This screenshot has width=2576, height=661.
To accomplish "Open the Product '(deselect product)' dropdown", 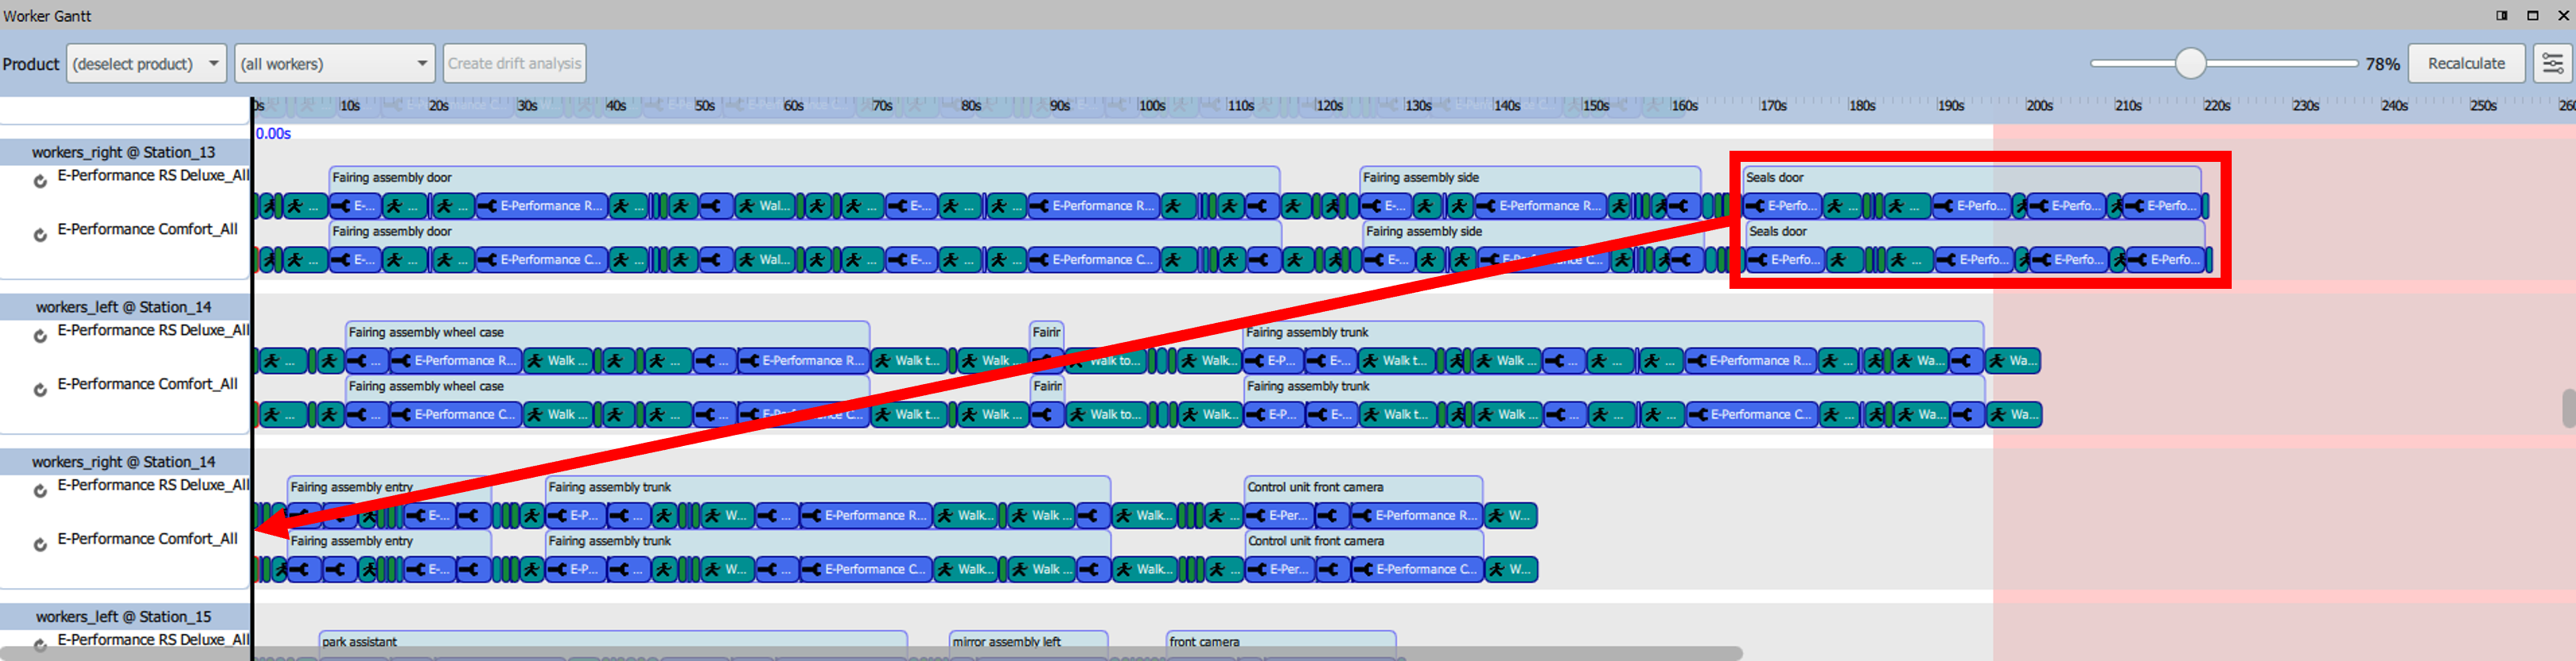I will 146,64.
